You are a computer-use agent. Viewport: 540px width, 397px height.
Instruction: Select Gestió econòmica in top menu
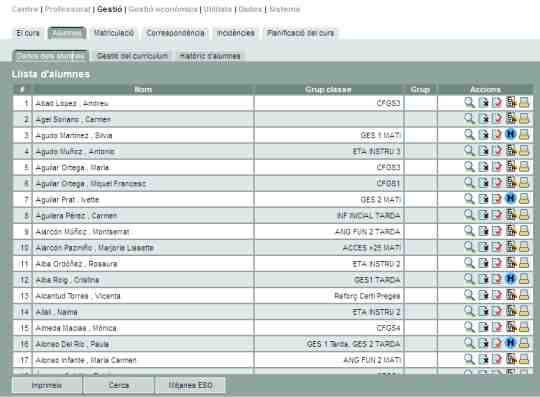tap(163, 10)
